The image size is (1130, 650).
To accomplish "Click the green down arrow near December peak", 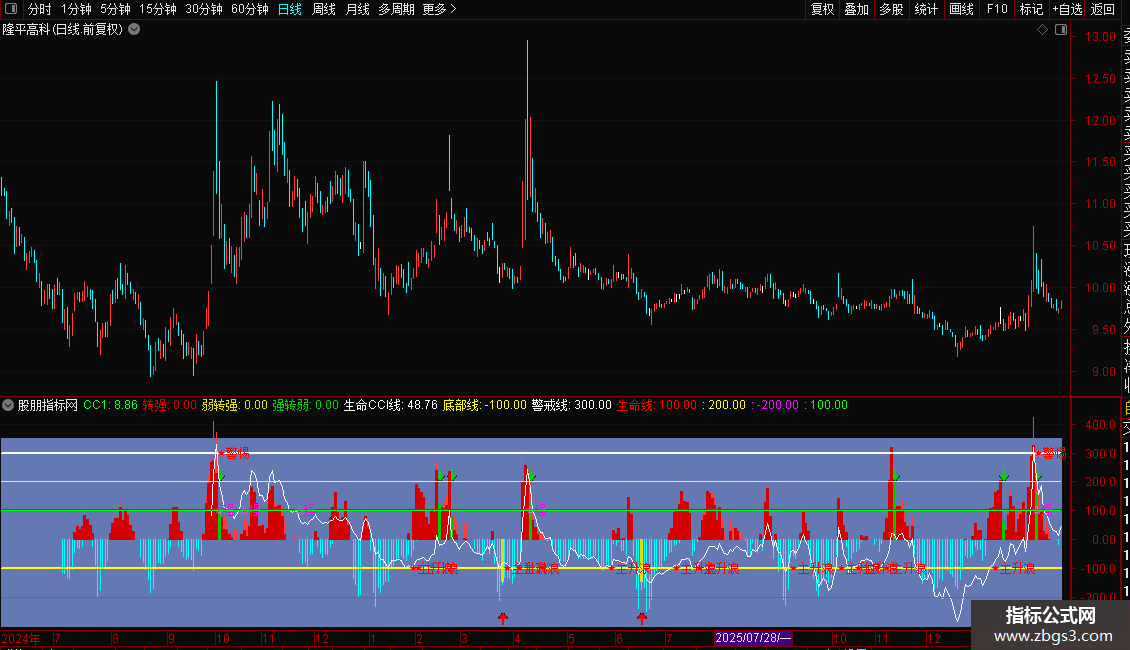I will (x=1003, y=476).
